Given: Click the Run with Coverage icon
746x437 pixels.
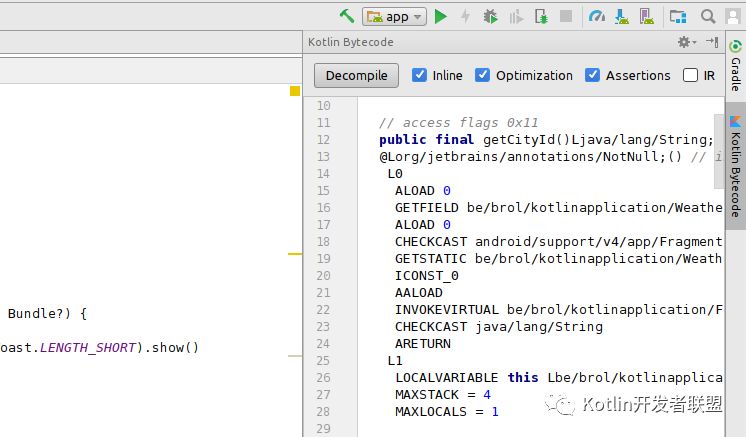Looking at the screenshot, I should click(516, 18).
